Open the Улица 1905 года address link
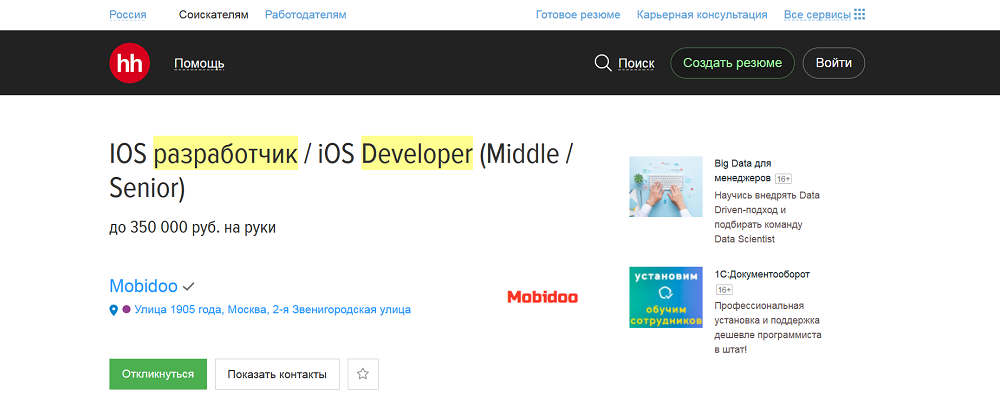 [x=272, y=309]
